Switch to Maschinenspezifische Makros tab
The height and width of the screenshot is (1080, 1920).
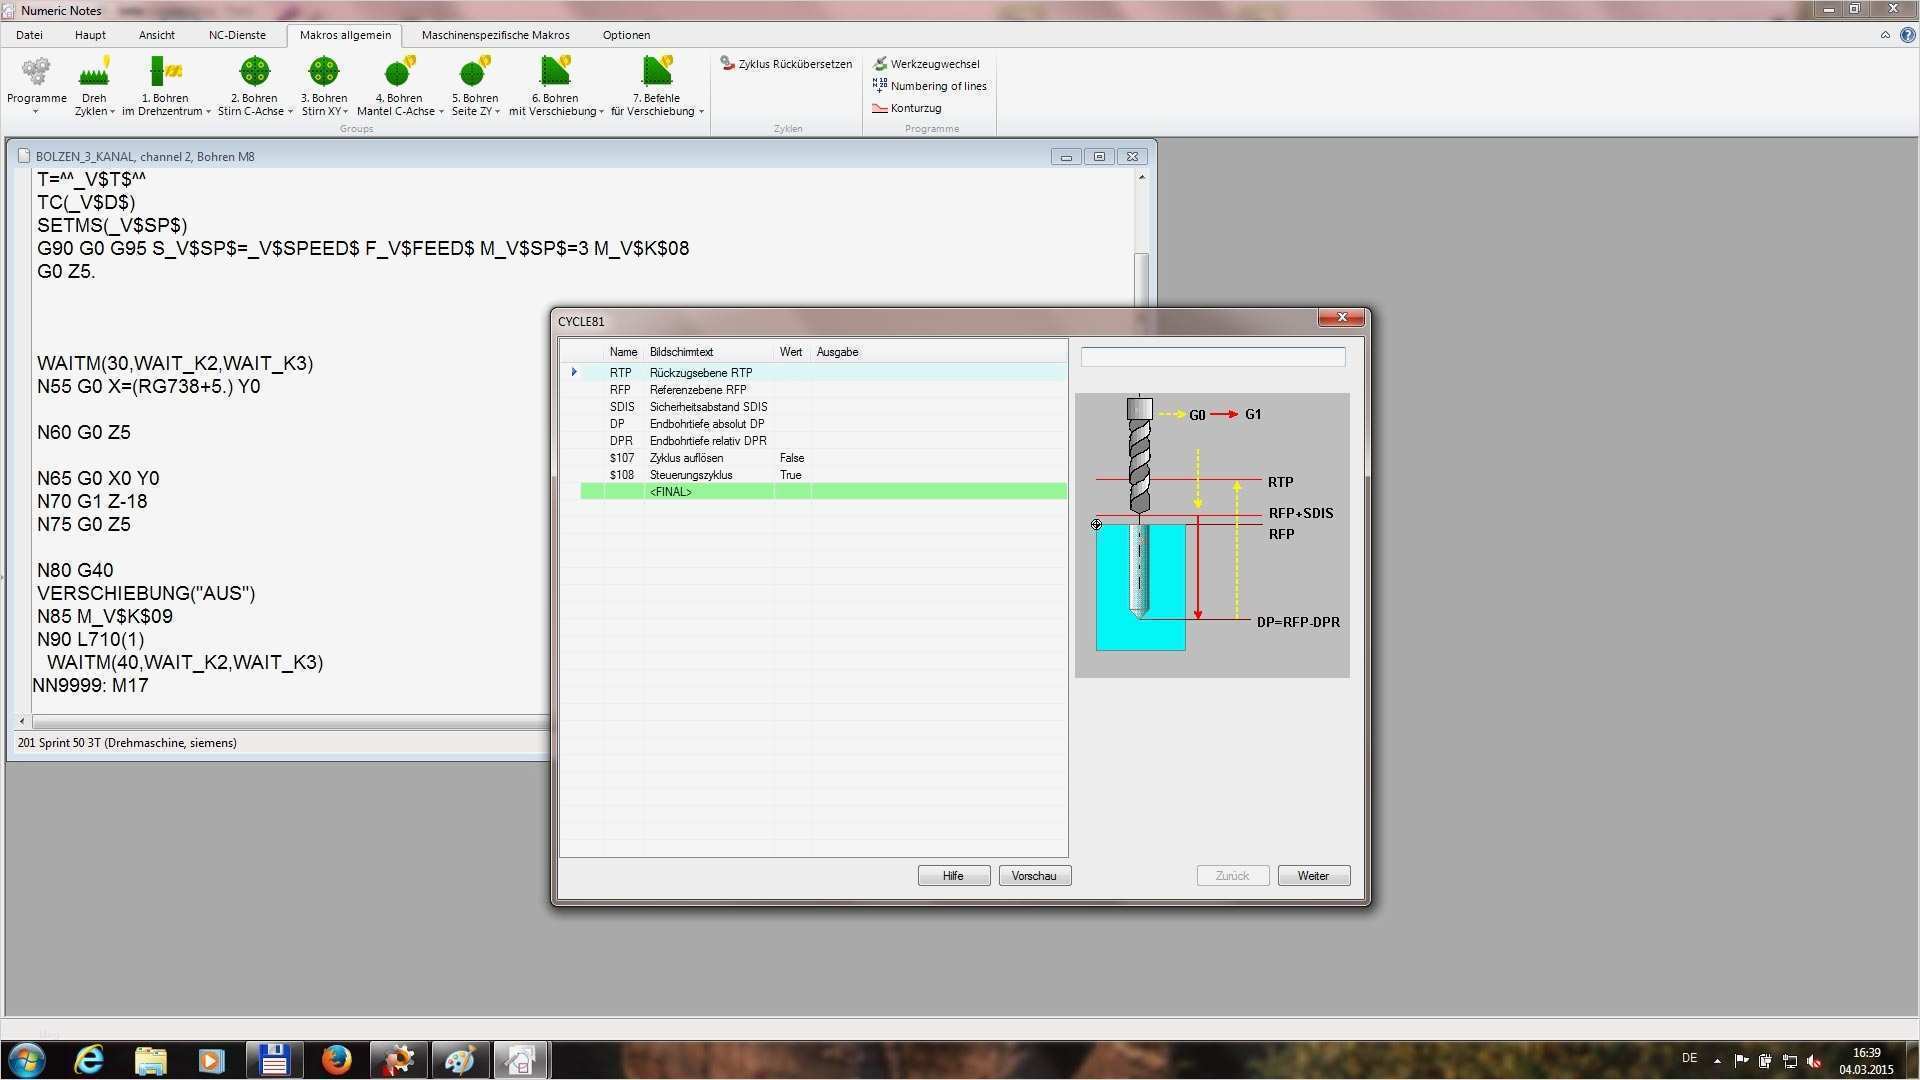tap(495, 35)
